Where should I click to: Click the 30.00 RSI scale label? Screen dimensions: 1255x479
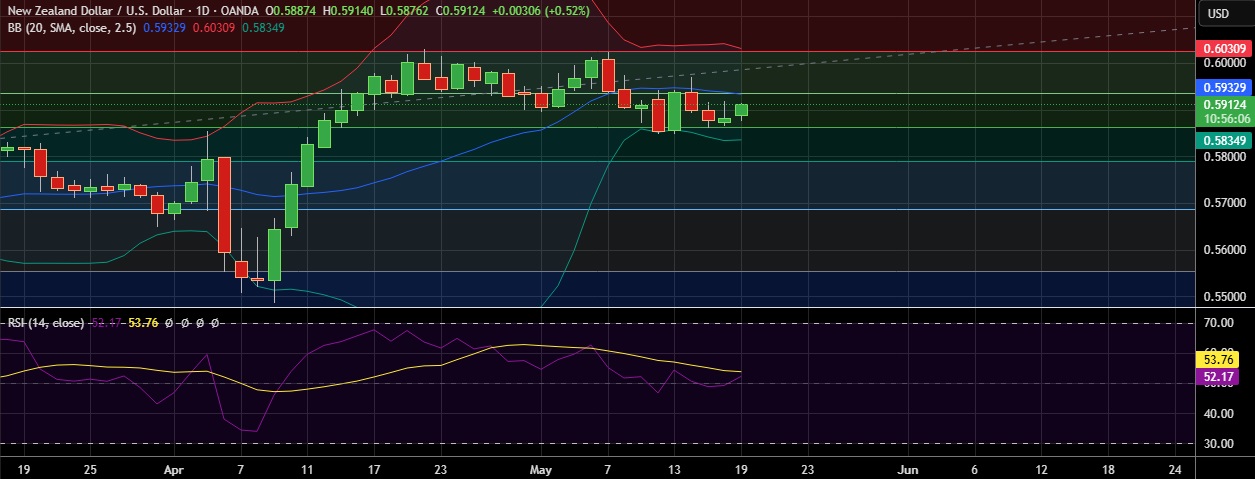tap(1217, 444)
